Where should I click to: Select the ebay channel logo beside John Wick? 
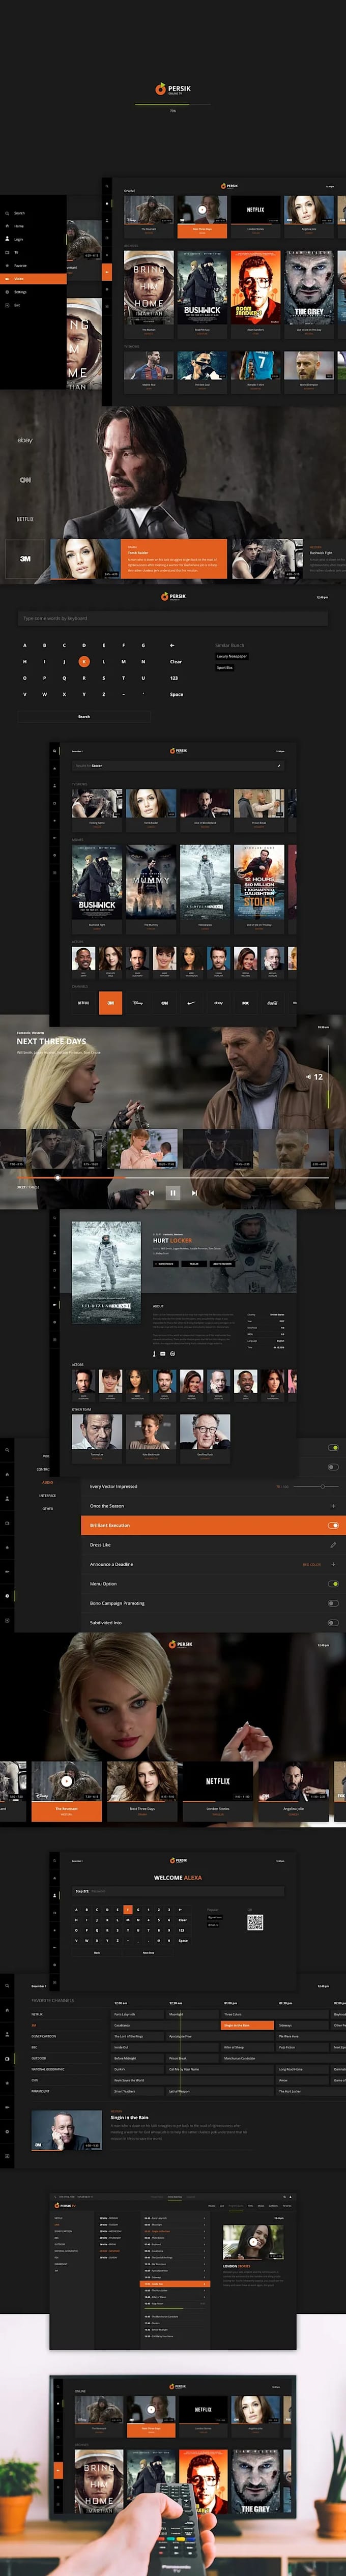click(25, 441)
